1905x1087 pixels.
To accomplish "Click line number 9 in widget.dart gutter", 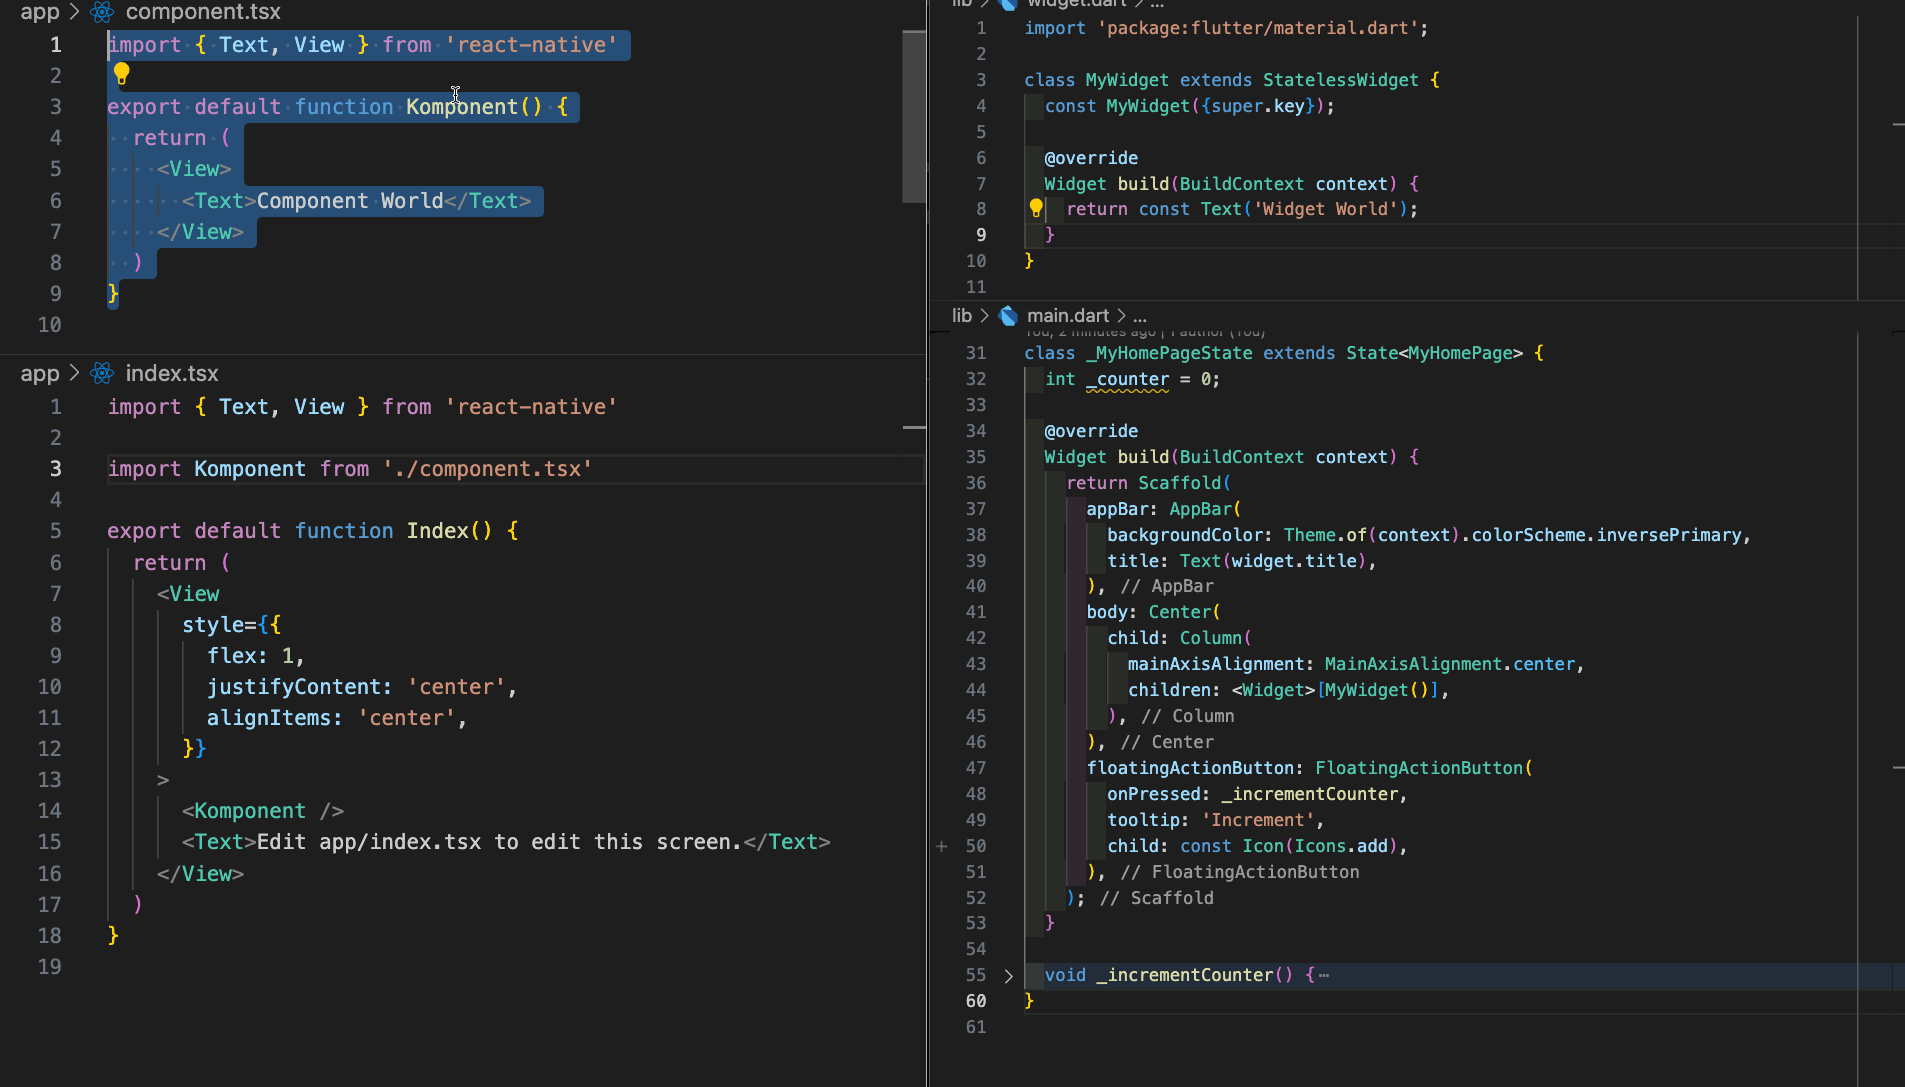I will pos(981,235).
